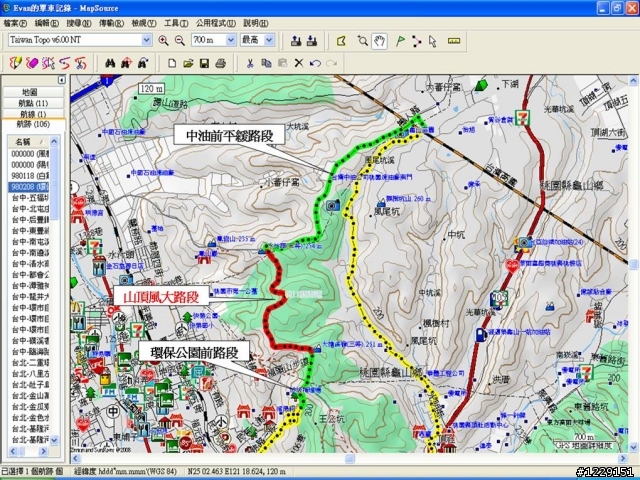640x480 pixels.
Task: Collapse the left panel with arrow button
Action: point(62,80)
